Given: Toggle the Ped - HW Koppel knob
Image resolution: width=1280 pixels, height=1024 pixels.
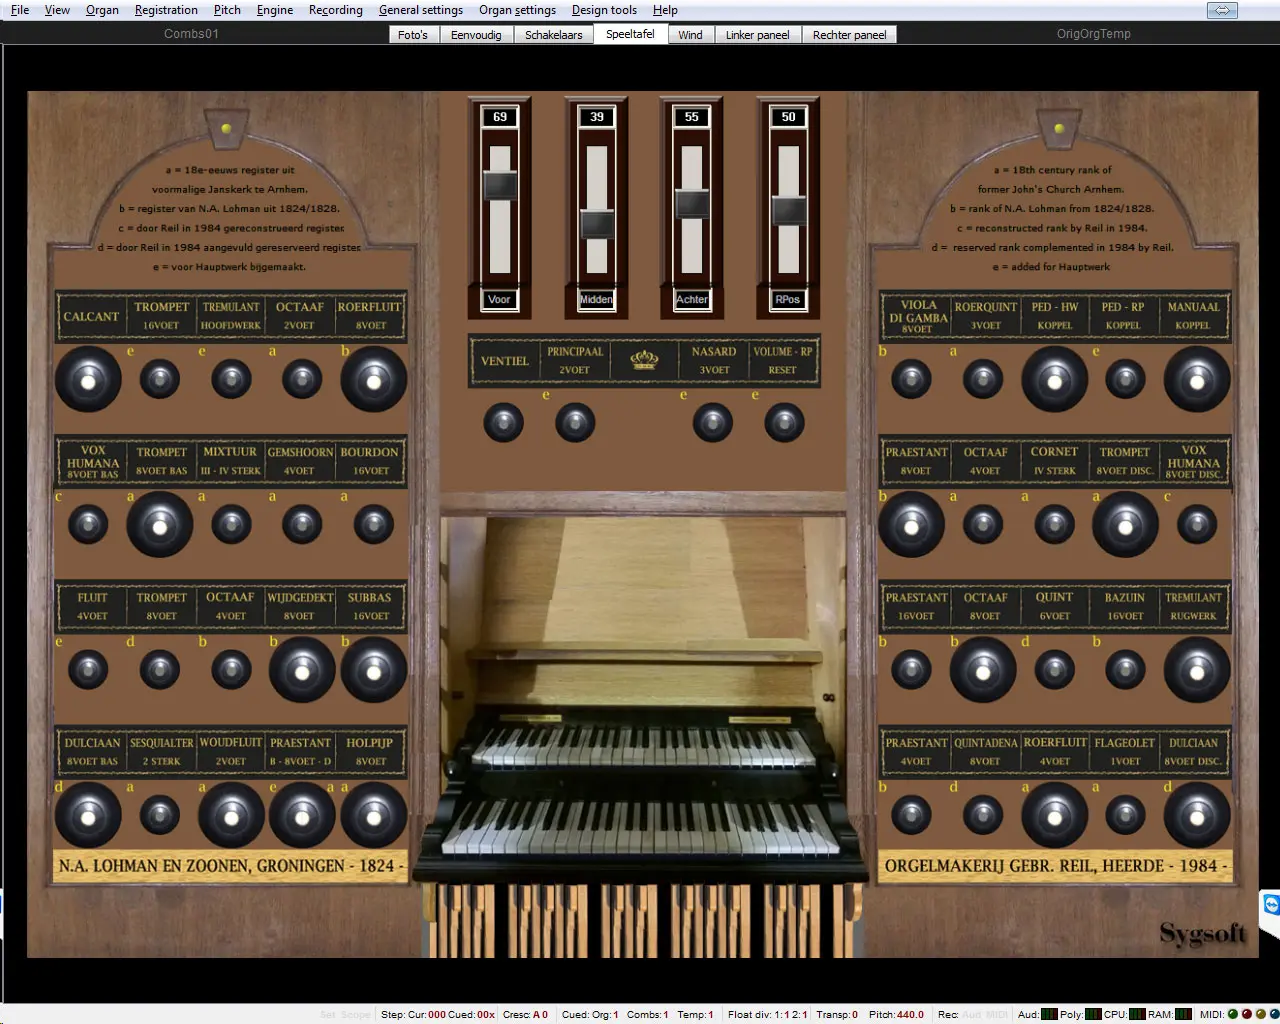Looking at the screenshot, I should (1054, 380).
